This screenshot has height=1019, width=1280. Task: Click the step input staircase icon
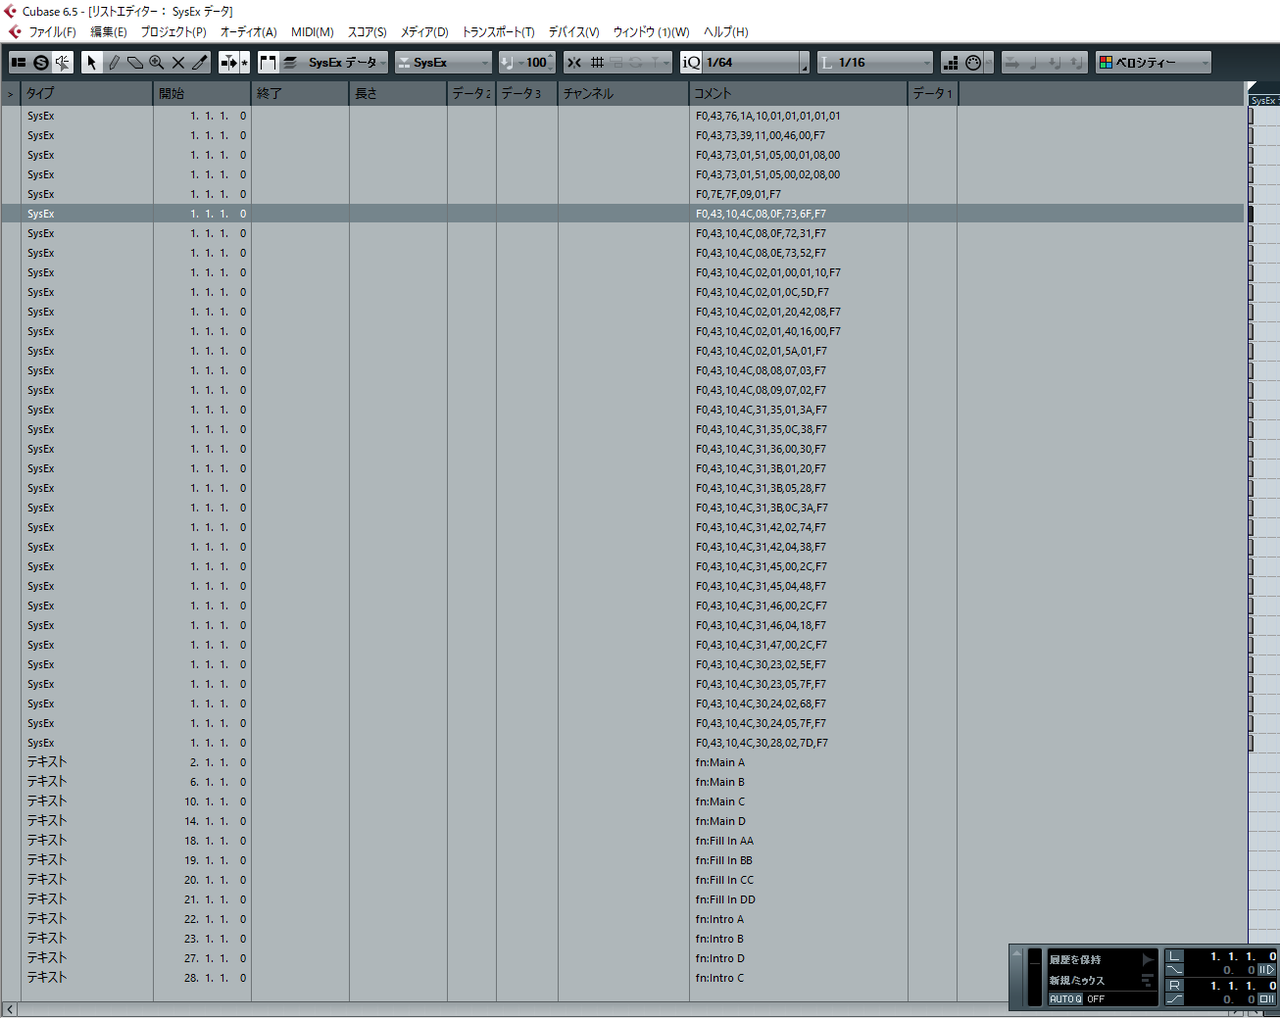[951, 62]
